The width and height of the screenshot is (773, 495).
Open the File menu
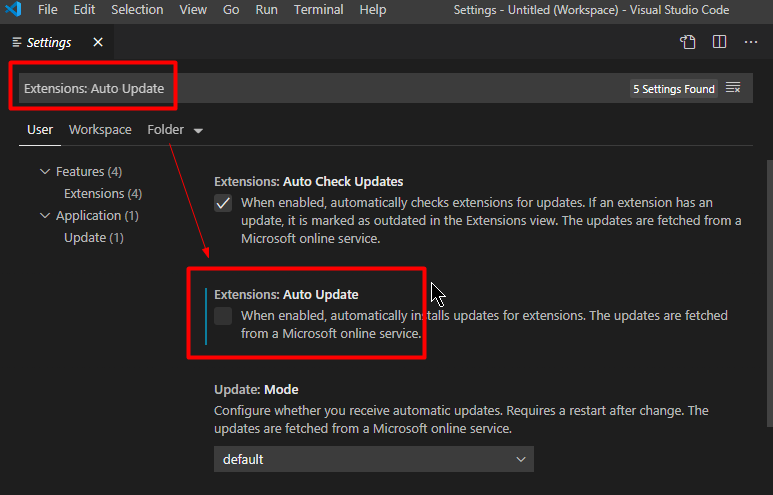pos(48,9)
